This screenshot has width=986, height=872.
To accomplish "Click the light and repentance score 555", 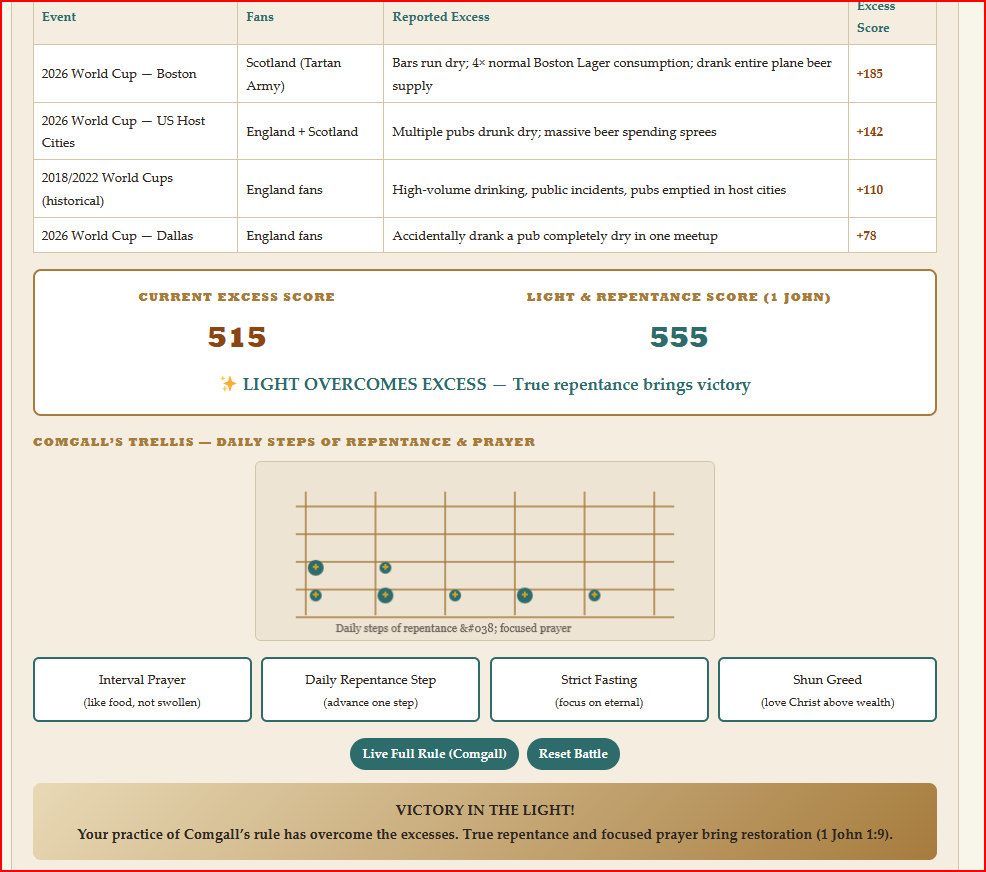I will pyautogui.click(x=679, y=338).
